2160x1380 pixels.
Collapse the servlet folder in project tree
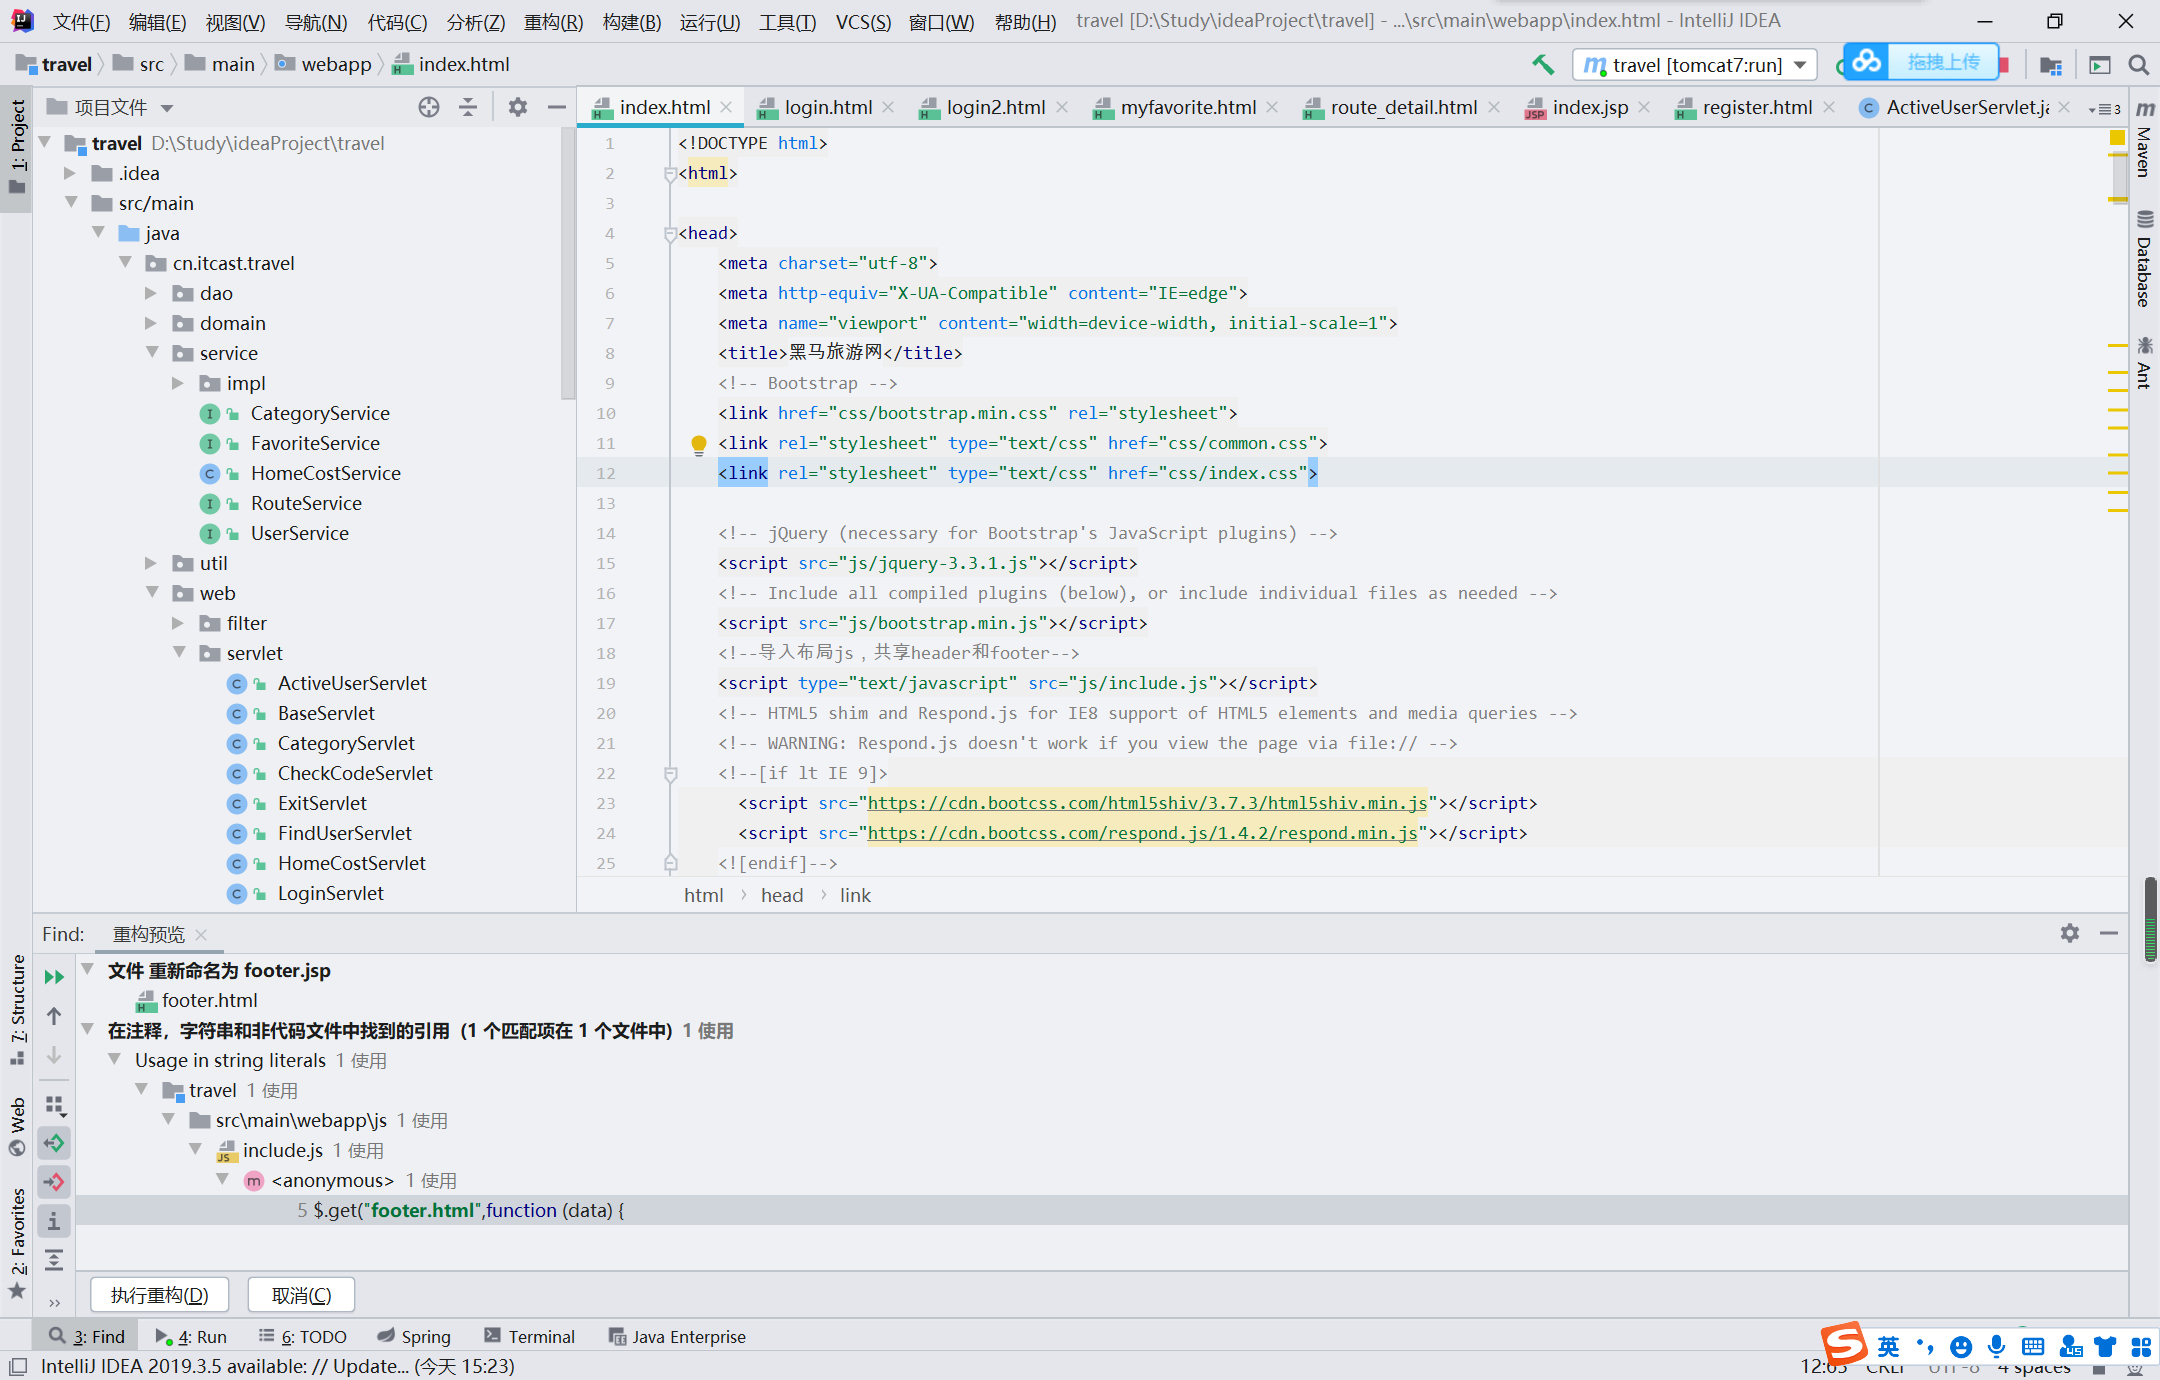point(180,653)
